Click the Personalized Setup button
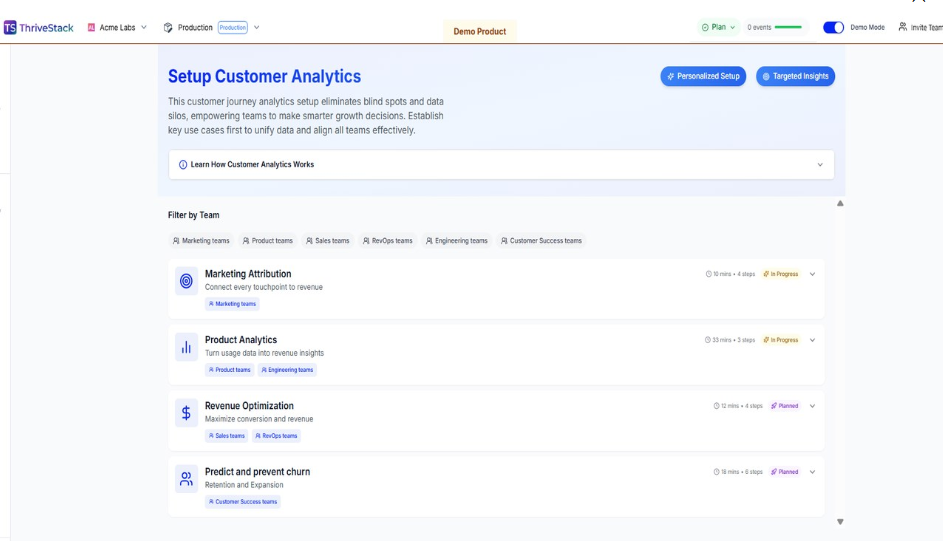The width and height of the screenshot is (943, 541). (x=703, y=76)
